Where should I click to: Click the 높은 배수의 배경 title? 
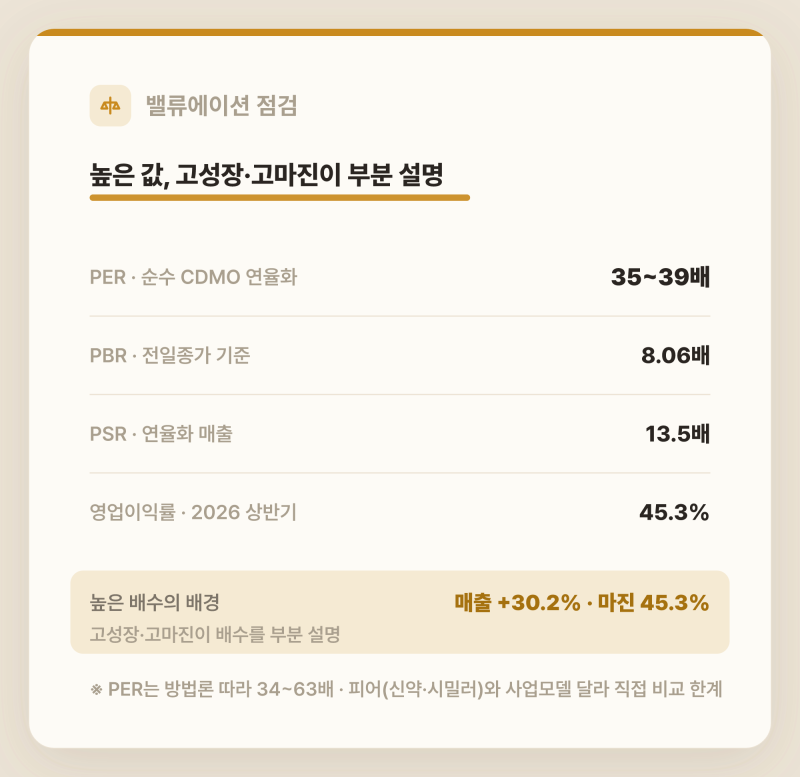(x=155, y=603)
